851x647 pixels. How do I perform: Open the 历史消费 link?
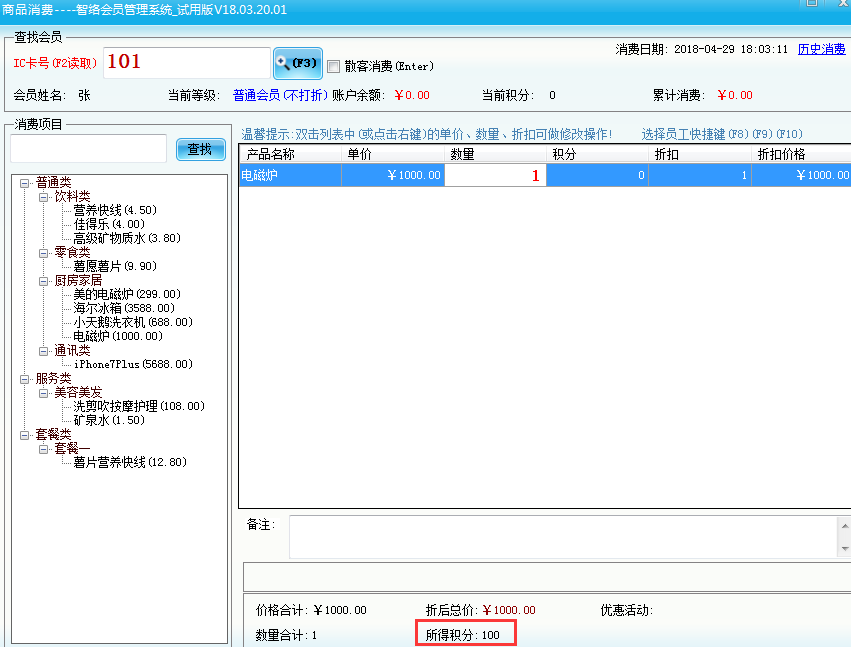point(821,49)
